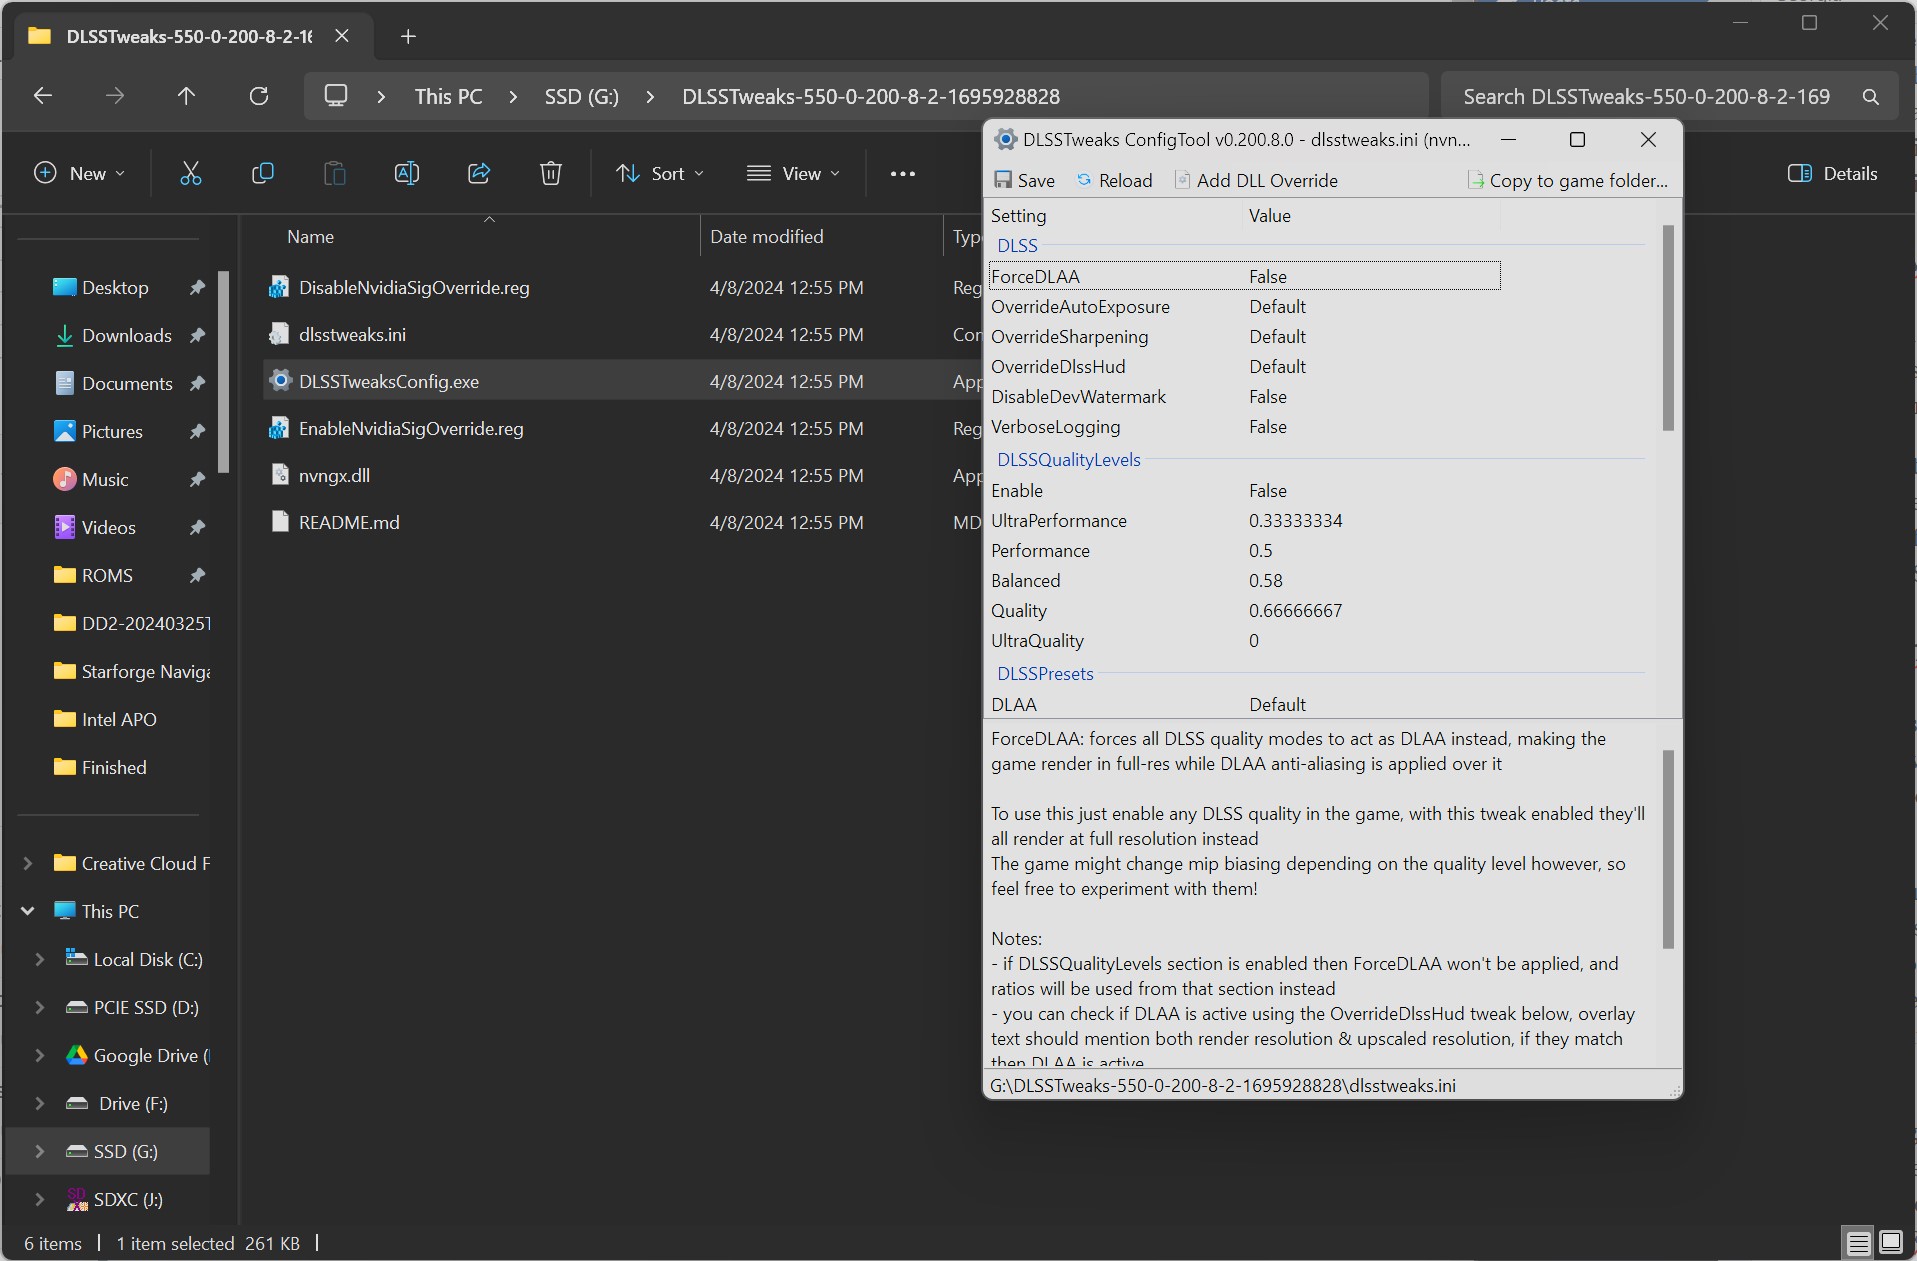Screen dimensions: 1917x1261
Task: Click Balanced ratio value 0.58
Action: click(1265, 580)
